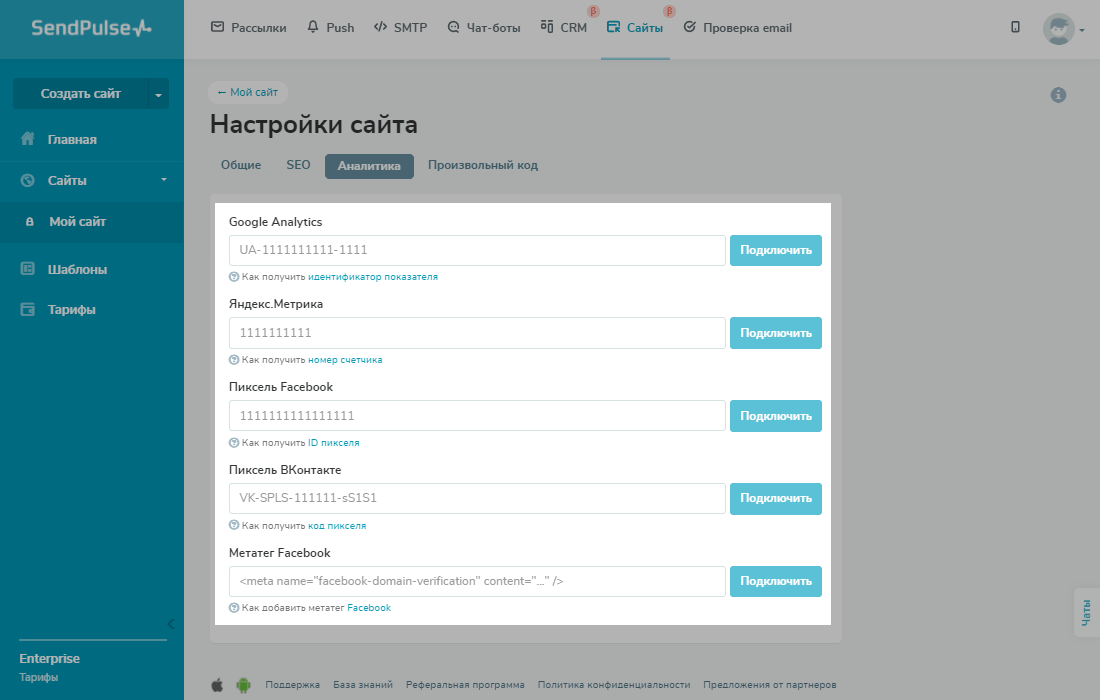Viewport: 1100px width, 700px height.
Task: Open Сайты in the sidebar
Action: [x=67, y=180]
